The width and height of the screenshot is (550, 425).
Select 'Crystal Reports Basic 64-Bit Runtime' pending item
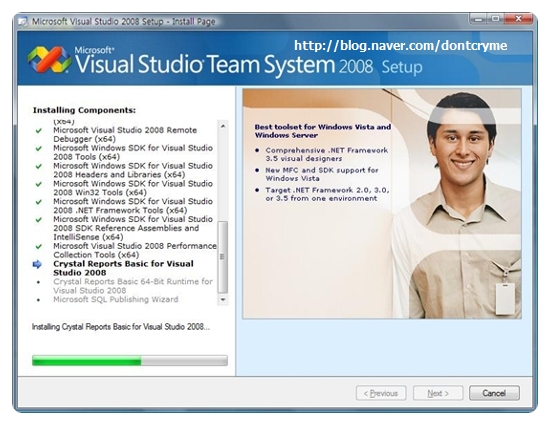coord(133,286)
